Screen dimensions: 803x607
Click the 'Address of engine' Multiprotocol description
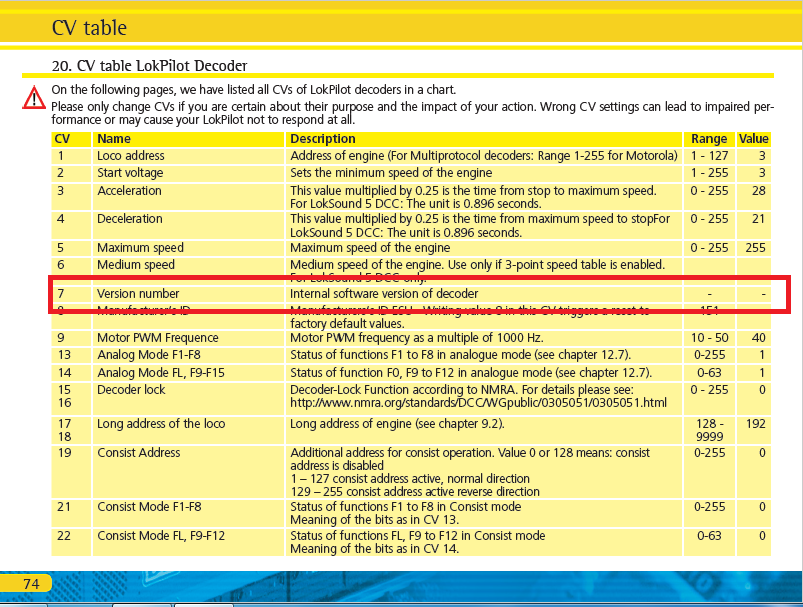click(x=484, y=156)
